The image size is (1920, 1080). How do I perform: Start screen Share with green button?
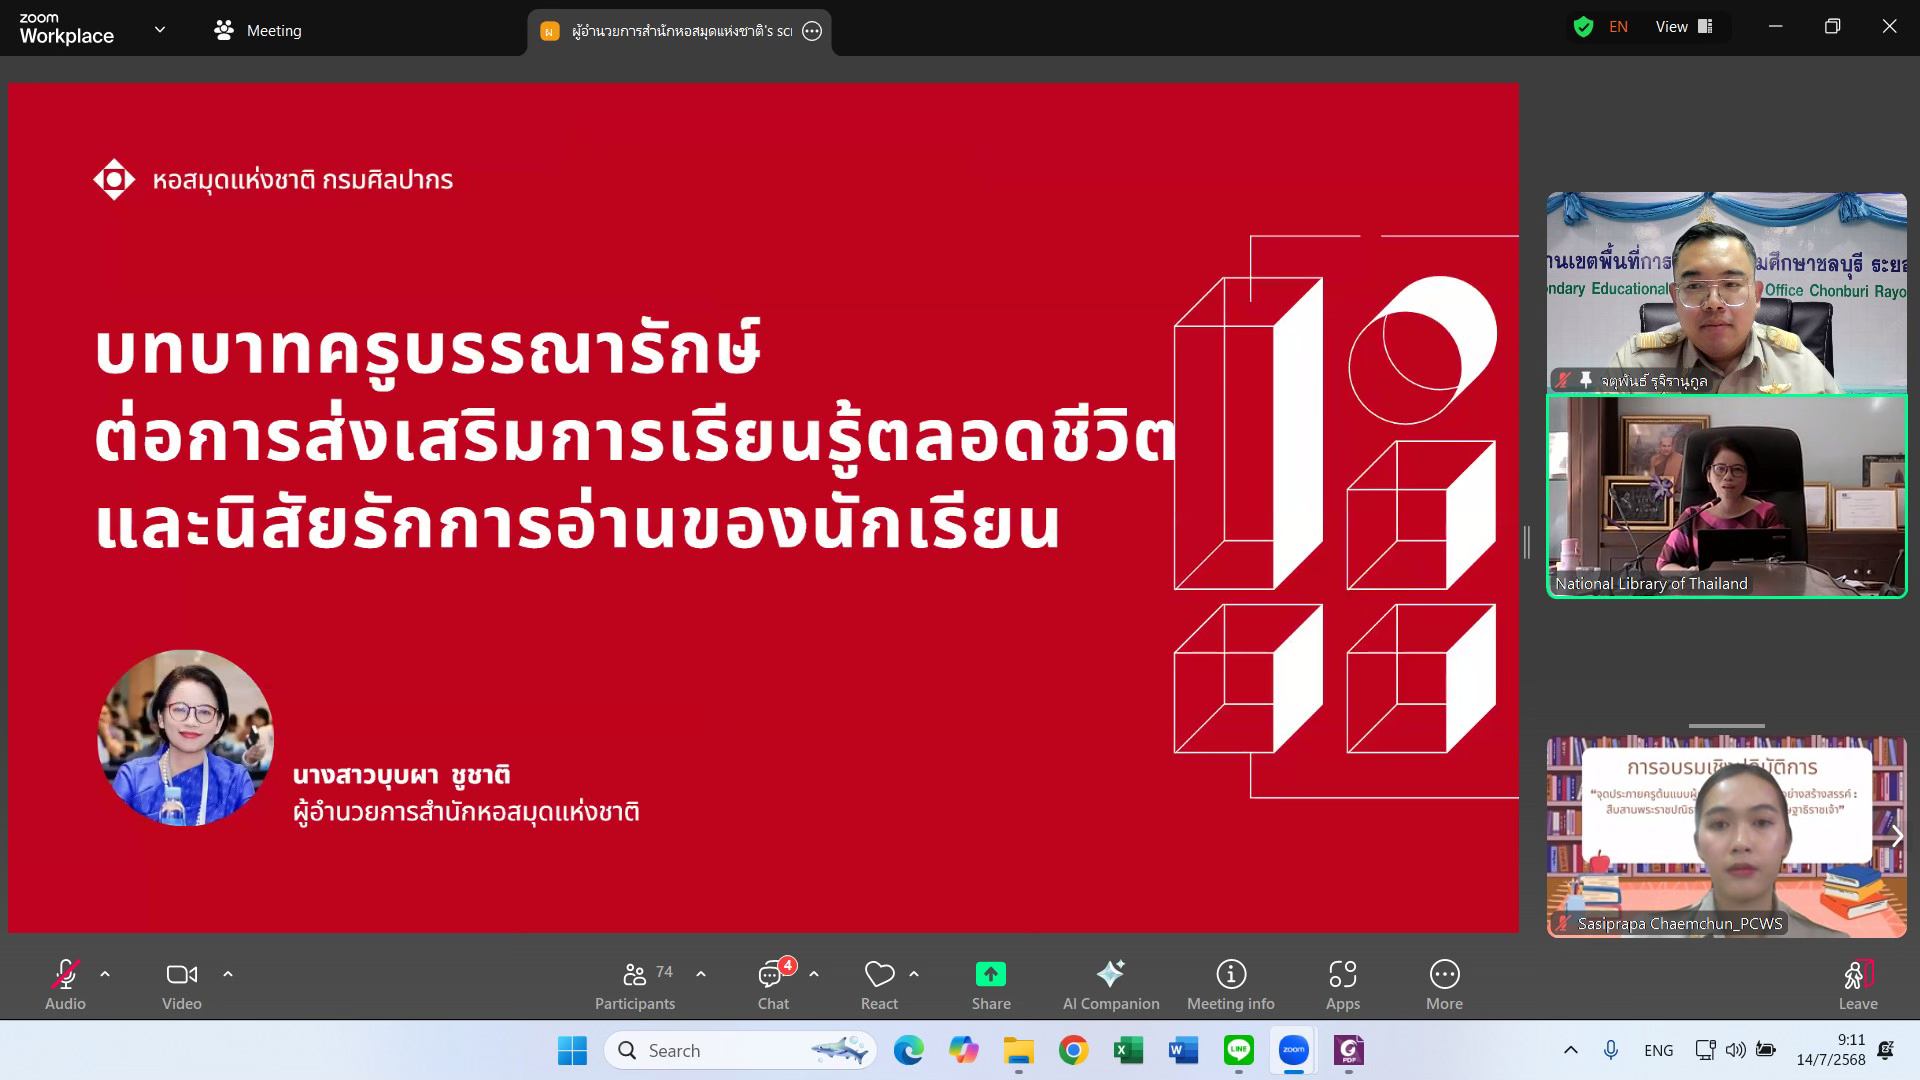point(990,975)
